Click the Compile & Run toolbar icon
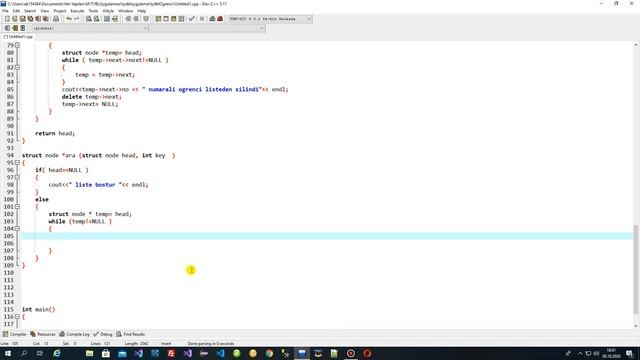 [x=173, y=19]
